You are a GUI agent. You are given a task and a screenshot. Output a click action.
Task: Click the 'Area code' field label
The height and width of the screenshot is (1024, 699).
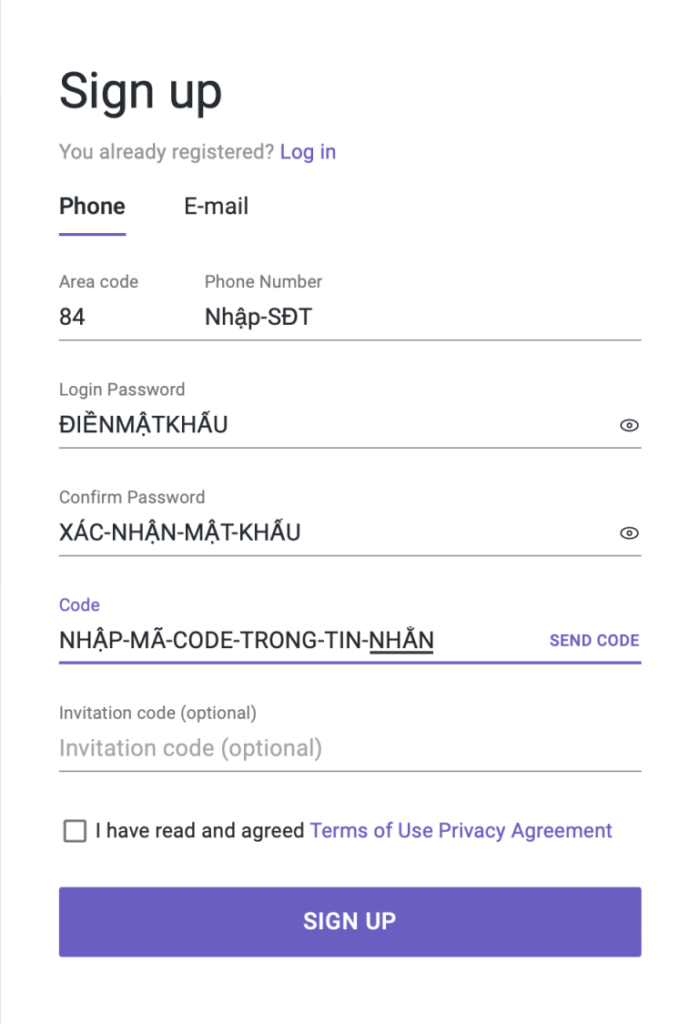tap(99, 281)
